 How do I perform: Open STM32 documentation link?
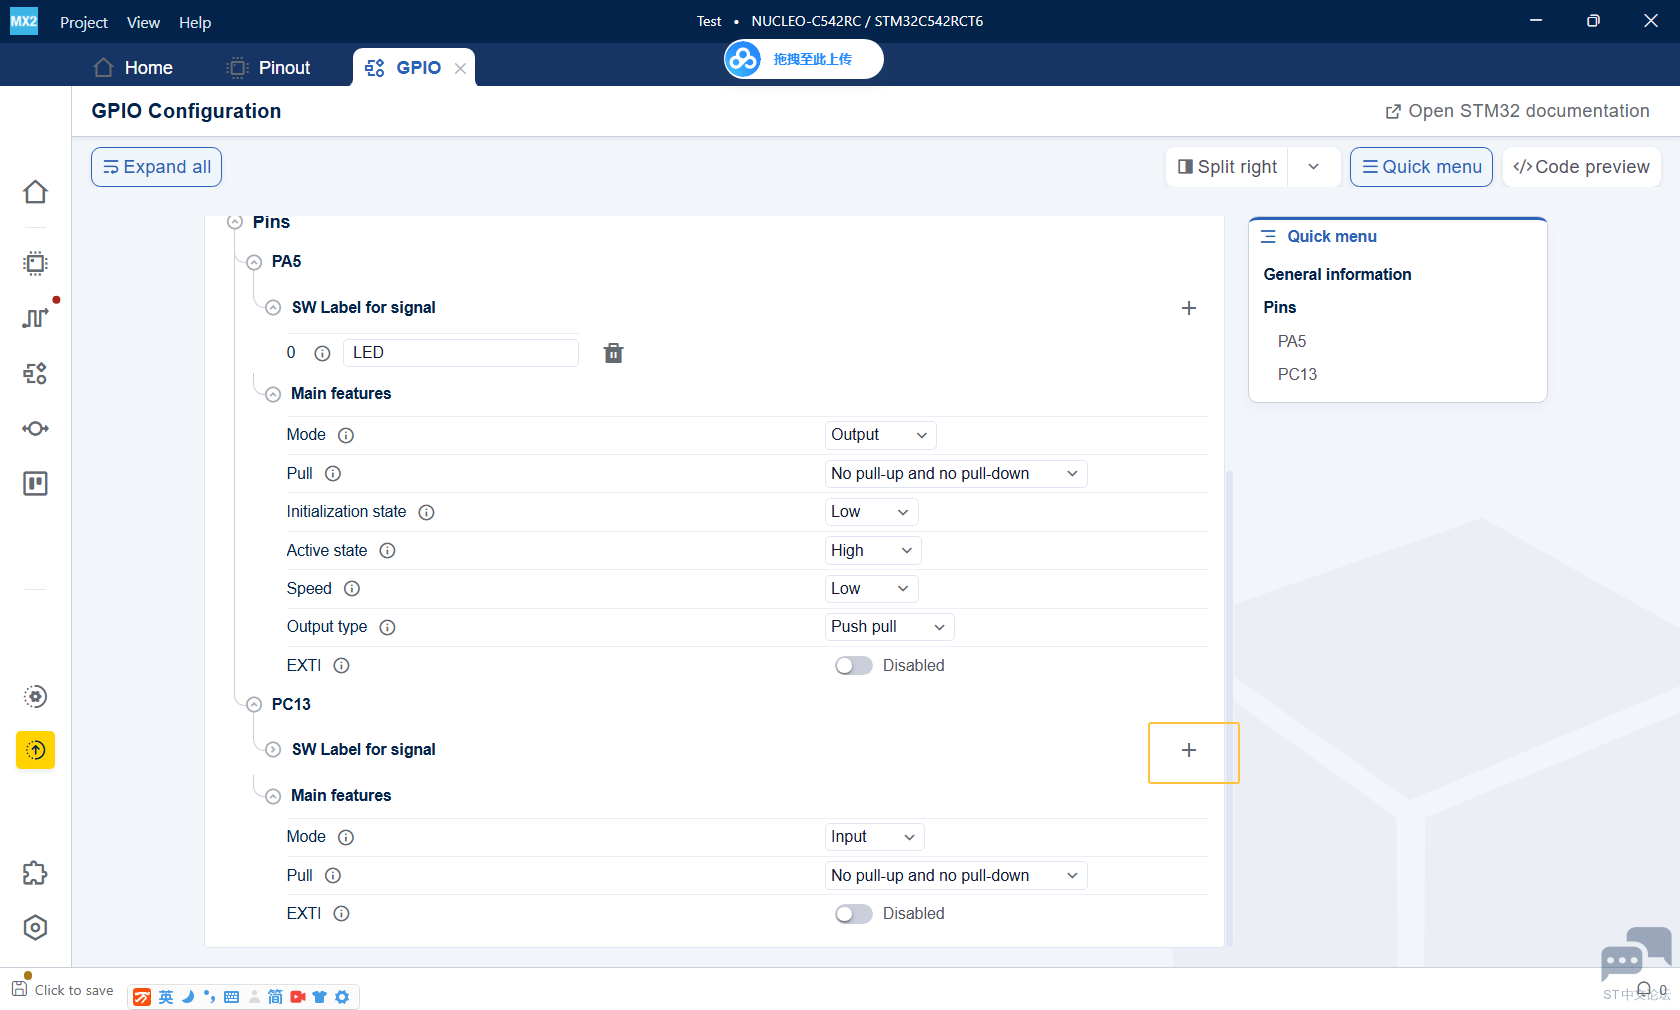(1517, 111)
